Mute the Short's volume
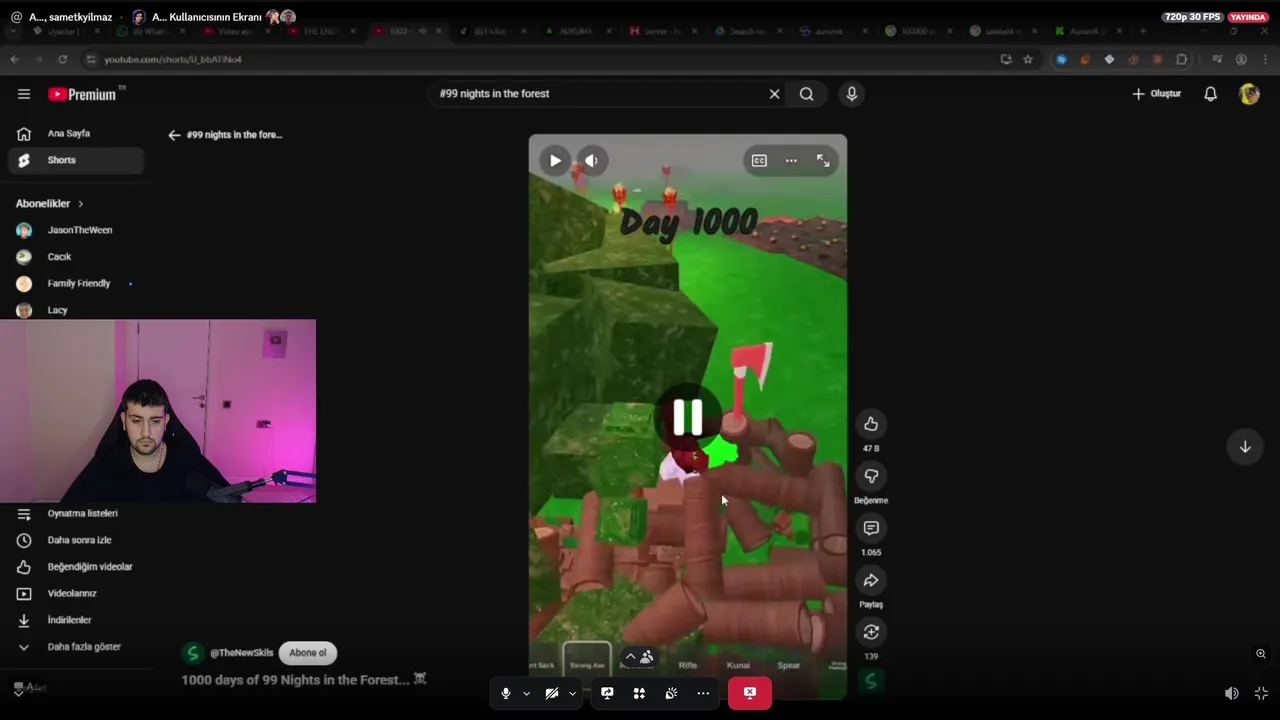The width and height of the screenshot is (1280, 720). point(591,161)
